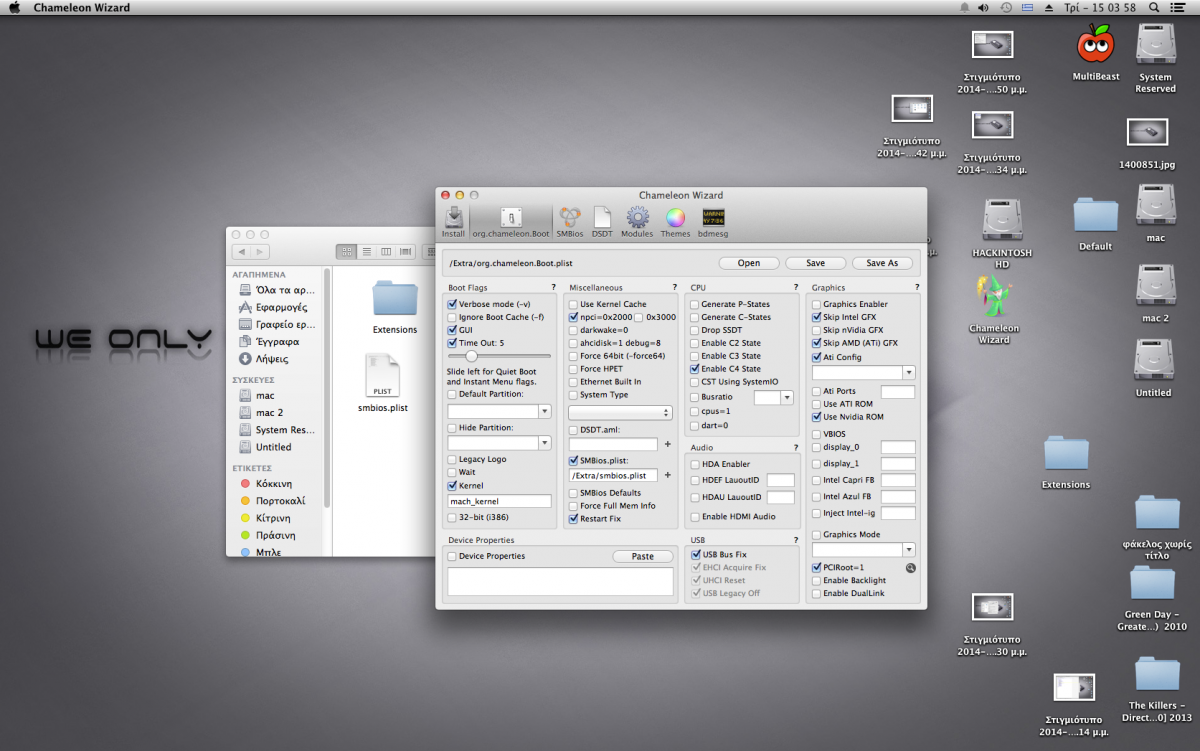Click the Graphics section help question mark

[916, 288]
